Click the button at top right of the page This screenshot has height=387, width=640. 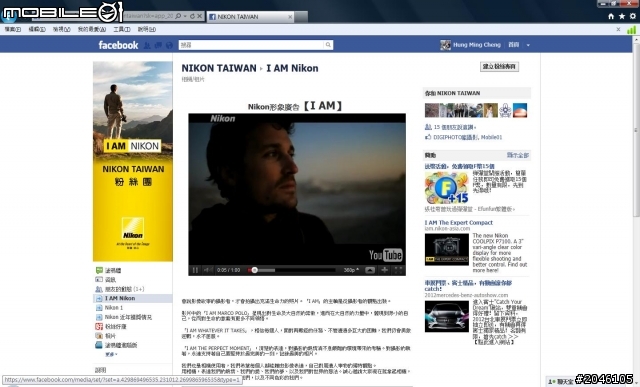(499, 67)
